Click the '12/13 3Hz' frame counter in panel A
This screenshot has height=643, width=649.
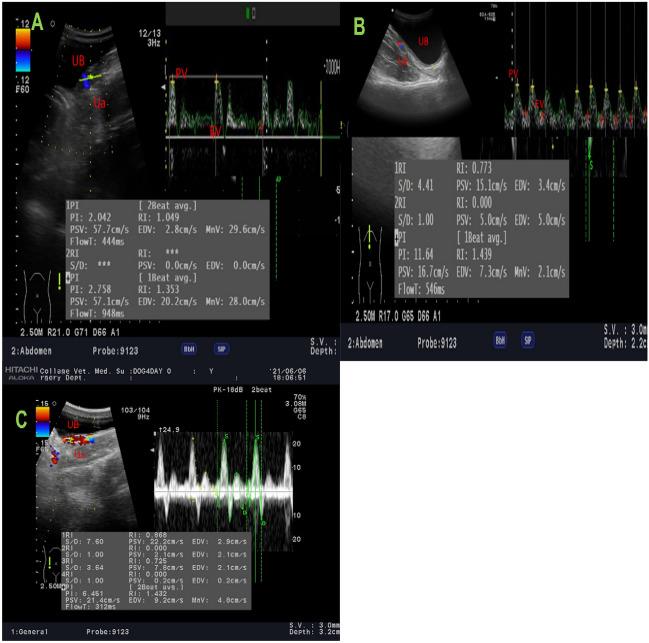150,38
